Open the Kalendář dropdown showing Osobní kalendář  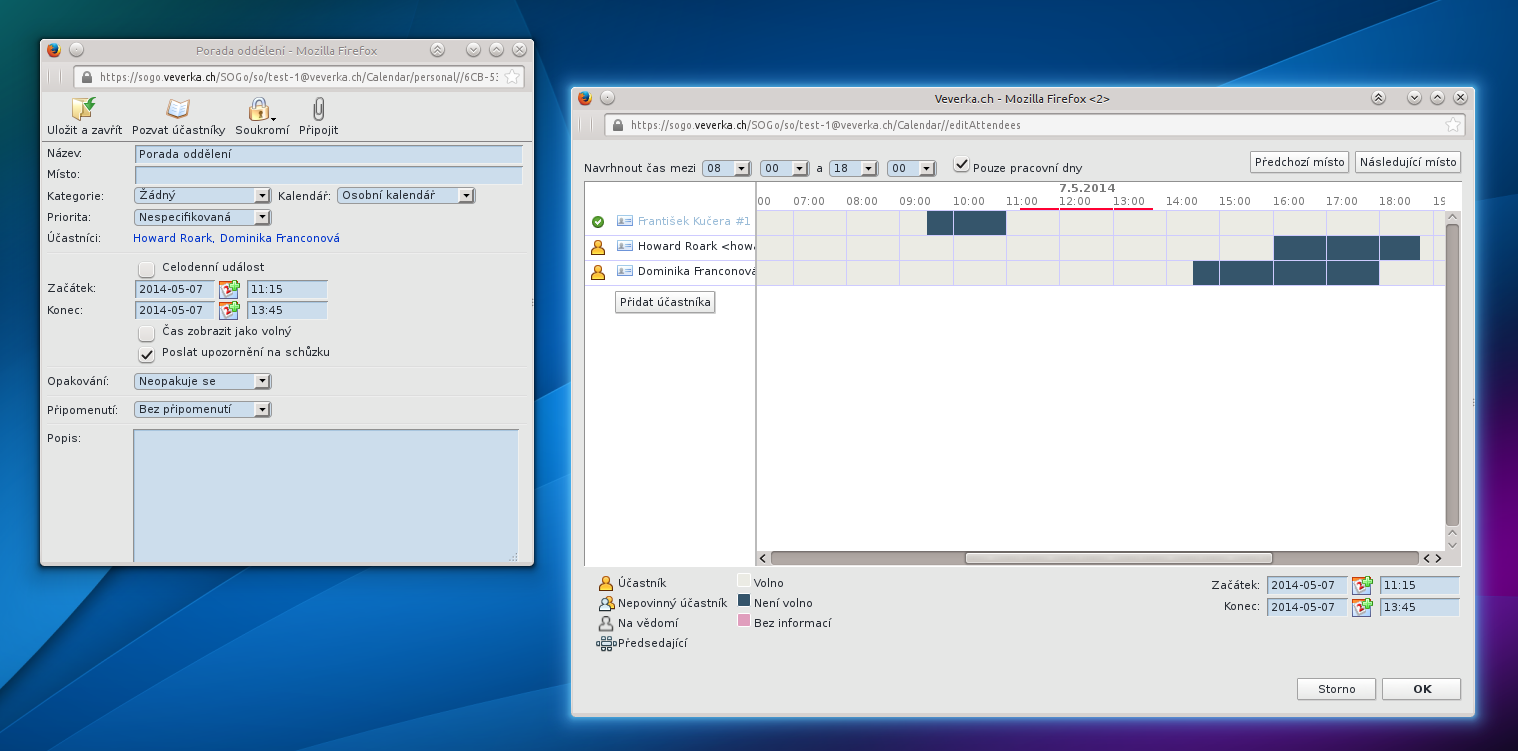point(406,196)
